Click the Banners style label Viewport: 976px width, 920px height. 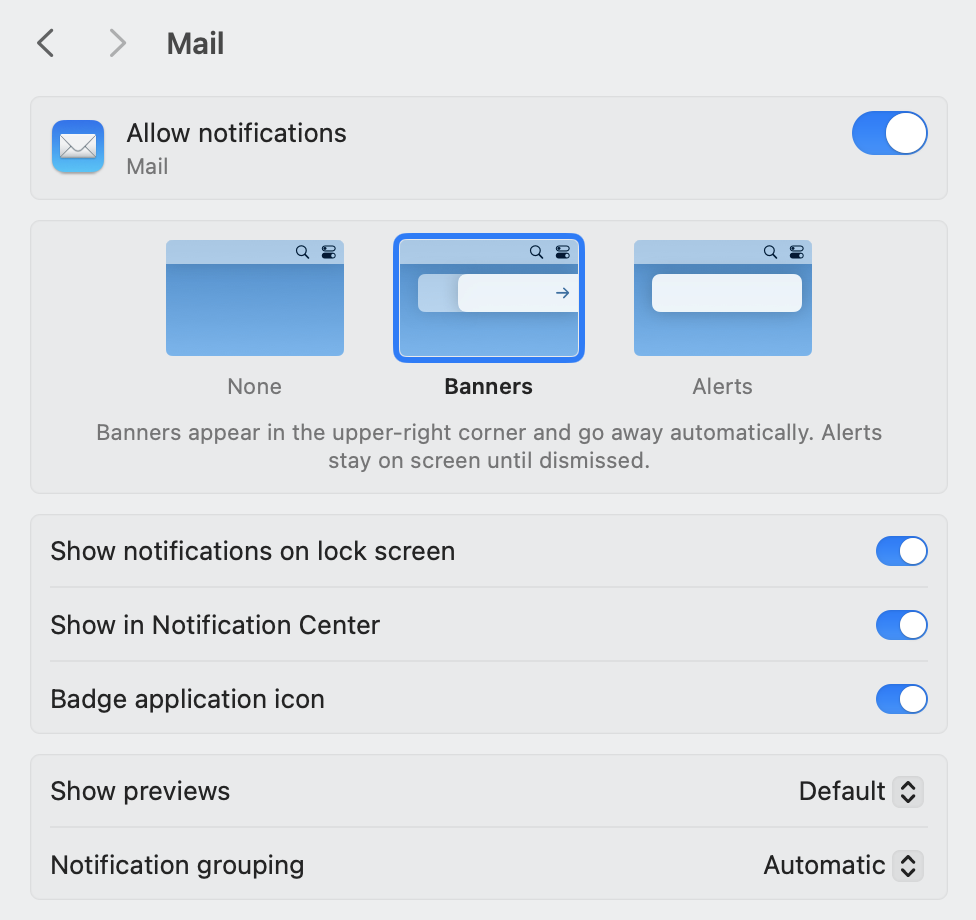(x=489, y=387)
